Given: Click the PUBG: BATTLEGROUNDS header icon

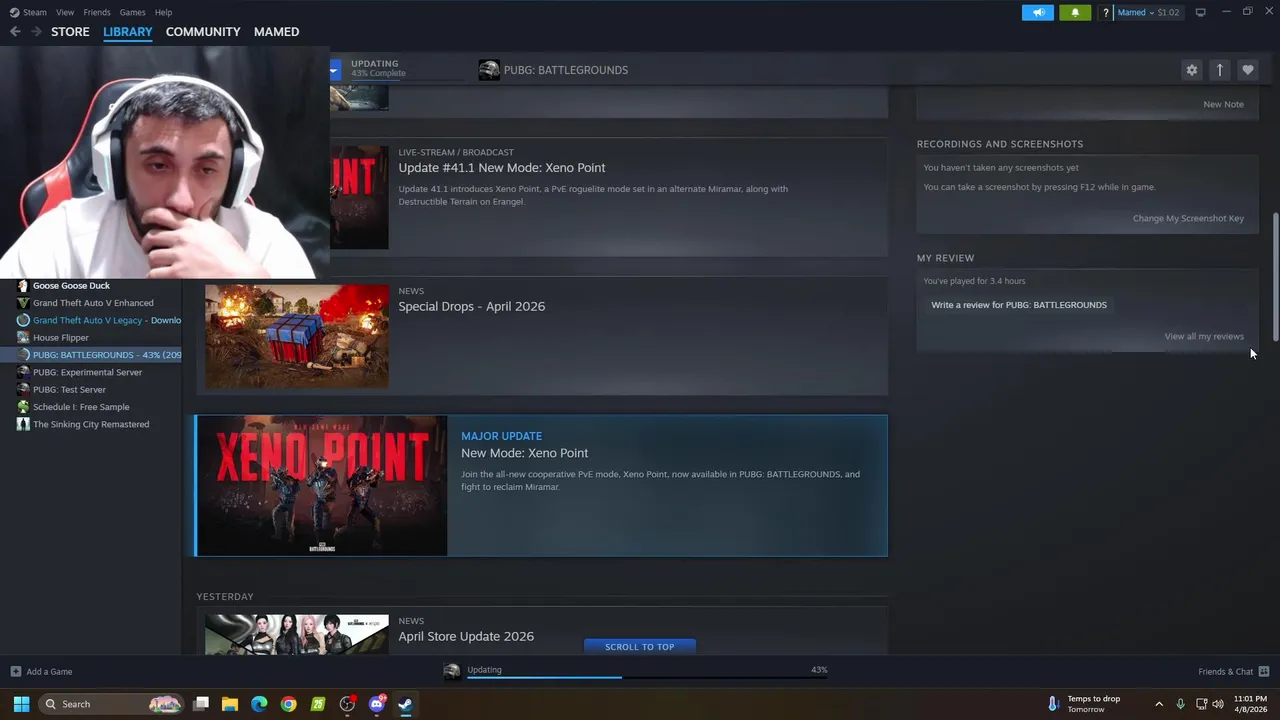Looking at the screenshot, I should pos(489,70).
